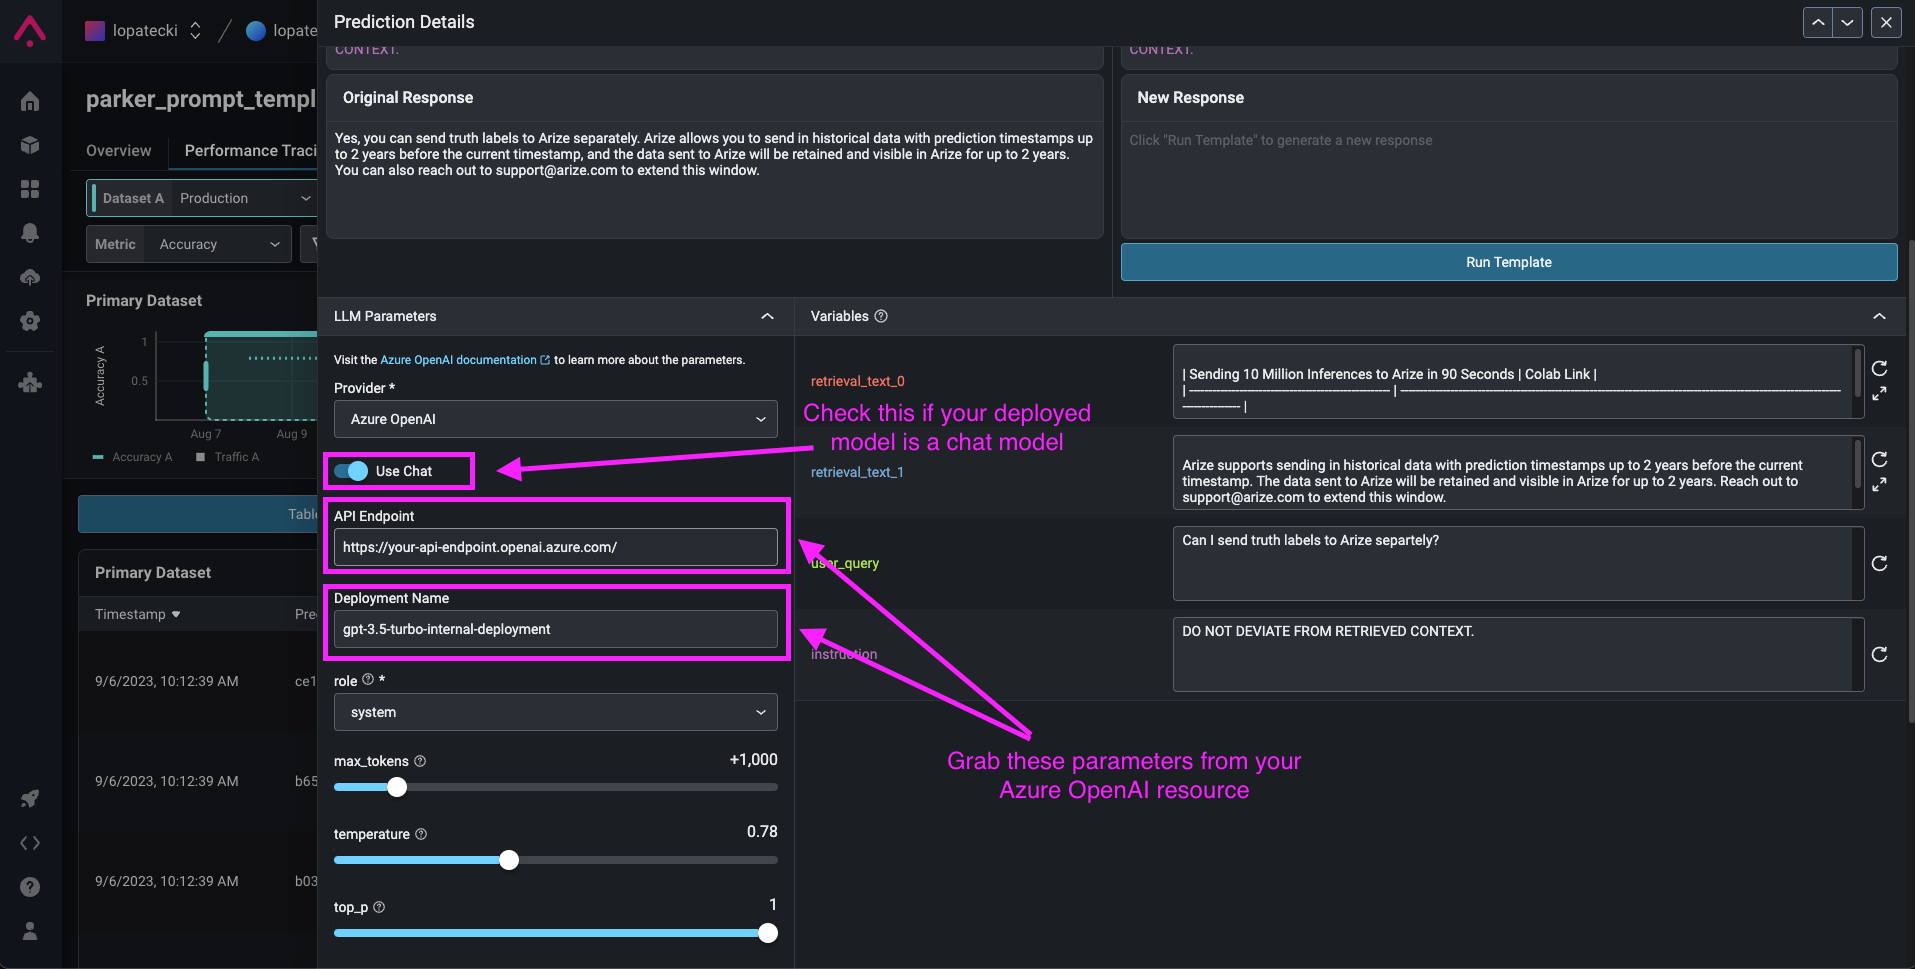Click the user_query text box

tap(1518, 563)
